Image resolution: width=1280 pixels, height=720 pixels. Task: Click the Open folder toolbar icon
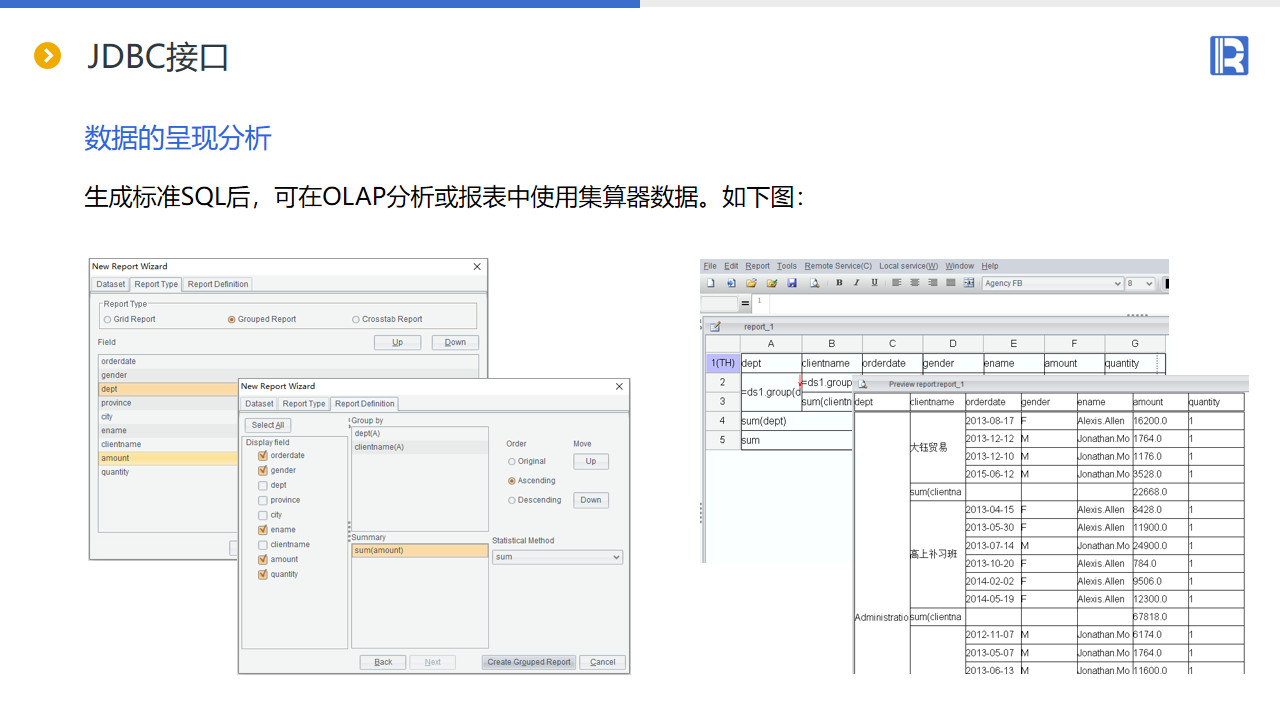point(751,283)
